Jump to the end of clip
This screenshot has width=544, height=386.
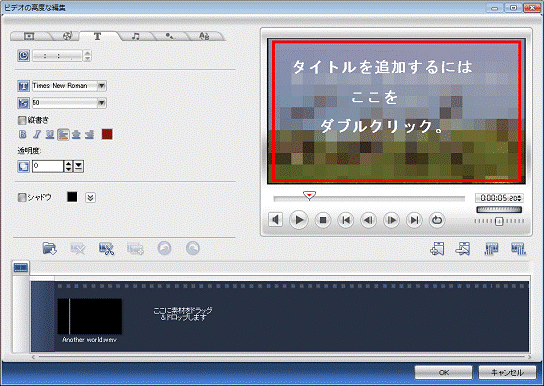[x=414, y=220]
